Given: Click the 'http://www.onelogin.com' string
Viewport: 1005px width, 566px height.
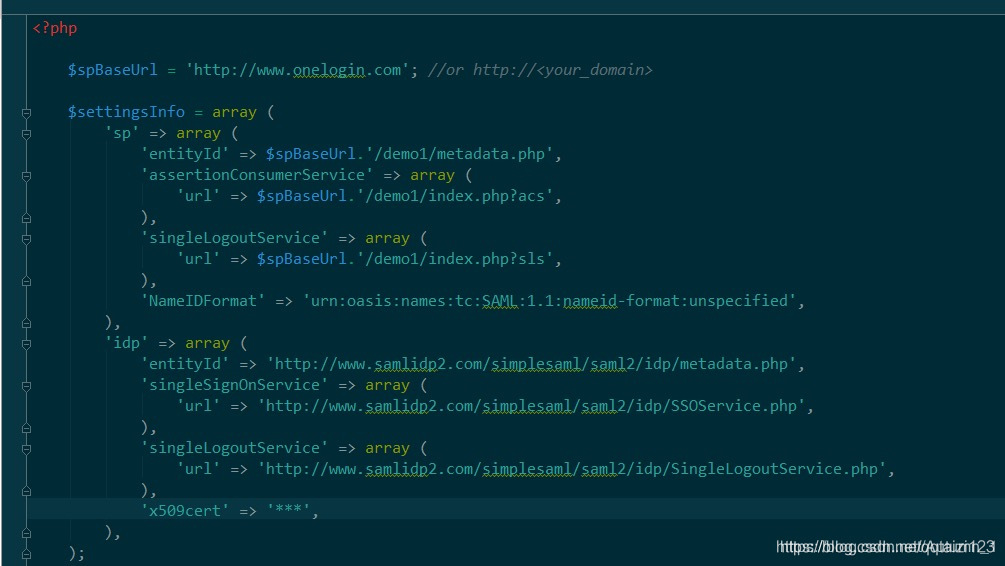Looking at the screenshot, I should coord(297,70).
